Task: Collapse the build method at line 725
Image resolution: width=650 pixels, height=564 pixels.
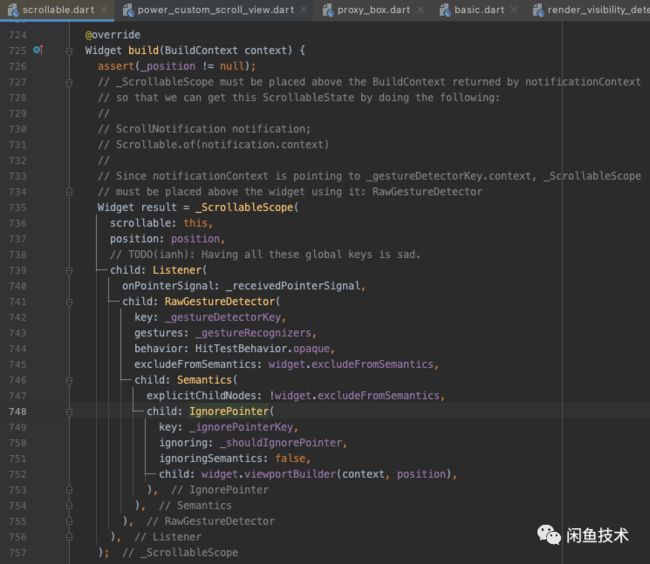Action: (x=69, y=51)
